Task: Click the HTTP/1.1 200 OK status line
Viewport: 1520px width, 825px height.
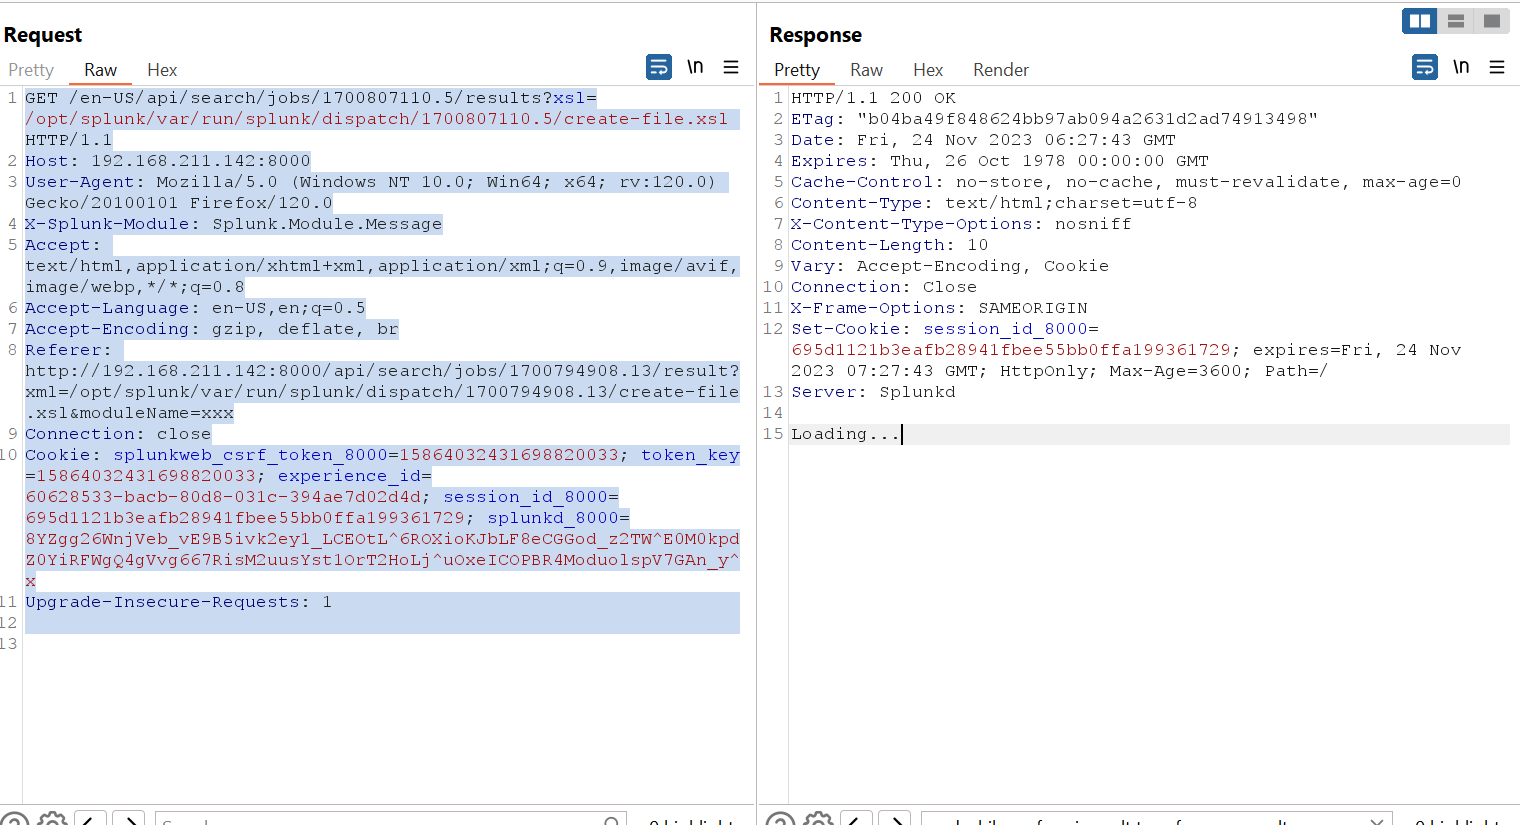Action: [x=873, y=98]
